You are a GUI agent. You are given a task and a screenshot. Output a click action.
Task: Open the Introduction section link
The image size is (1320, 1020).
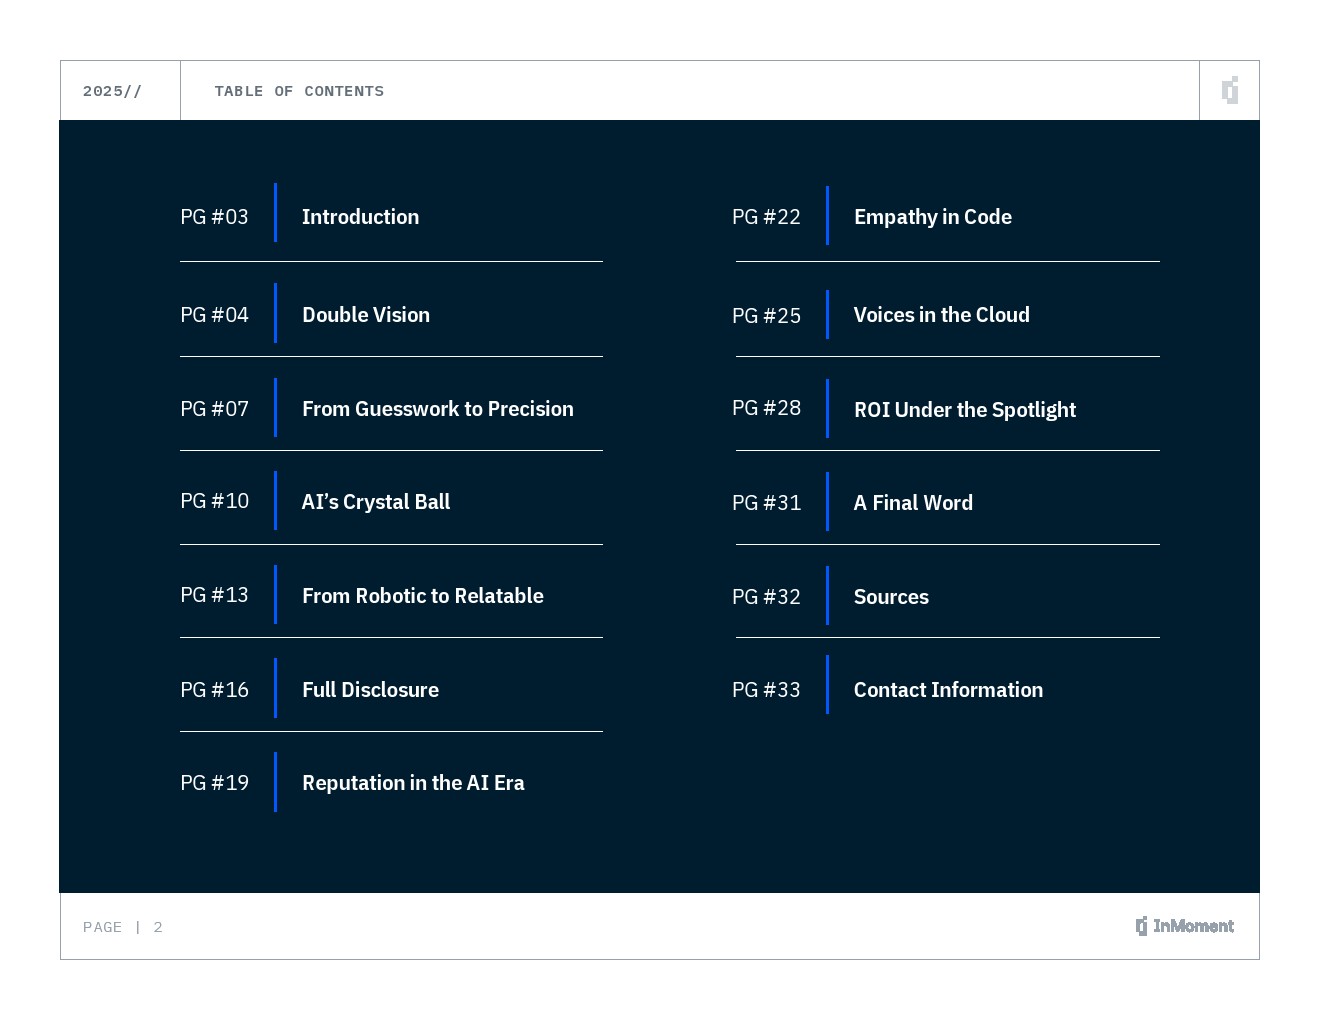(360, 217)
